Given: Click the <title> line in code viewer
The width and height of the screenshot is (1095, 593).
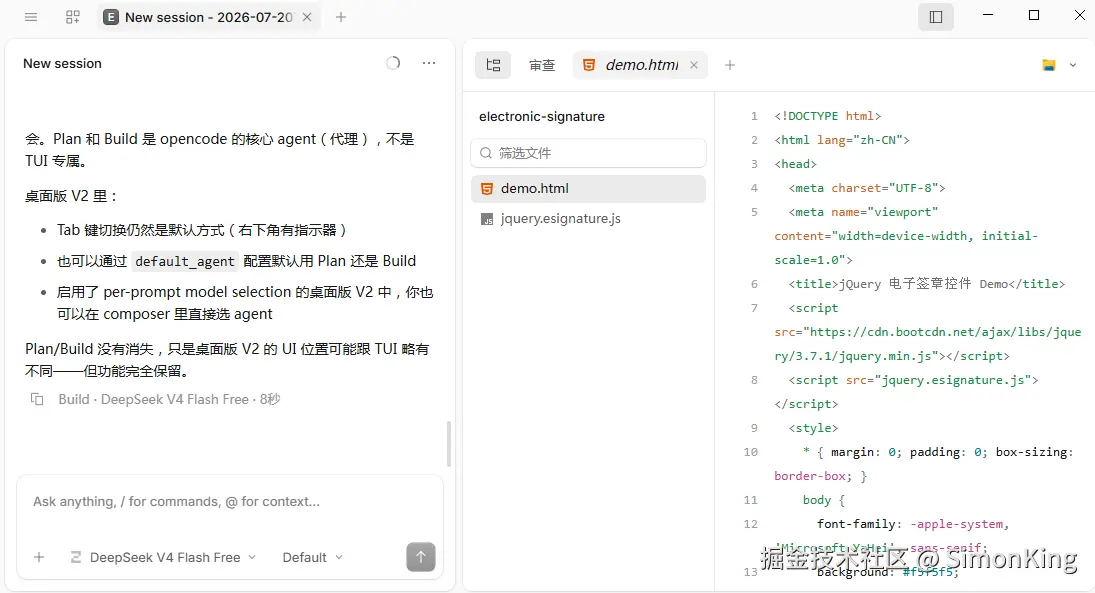Looking at the screenshot, I should click(927, 284).
